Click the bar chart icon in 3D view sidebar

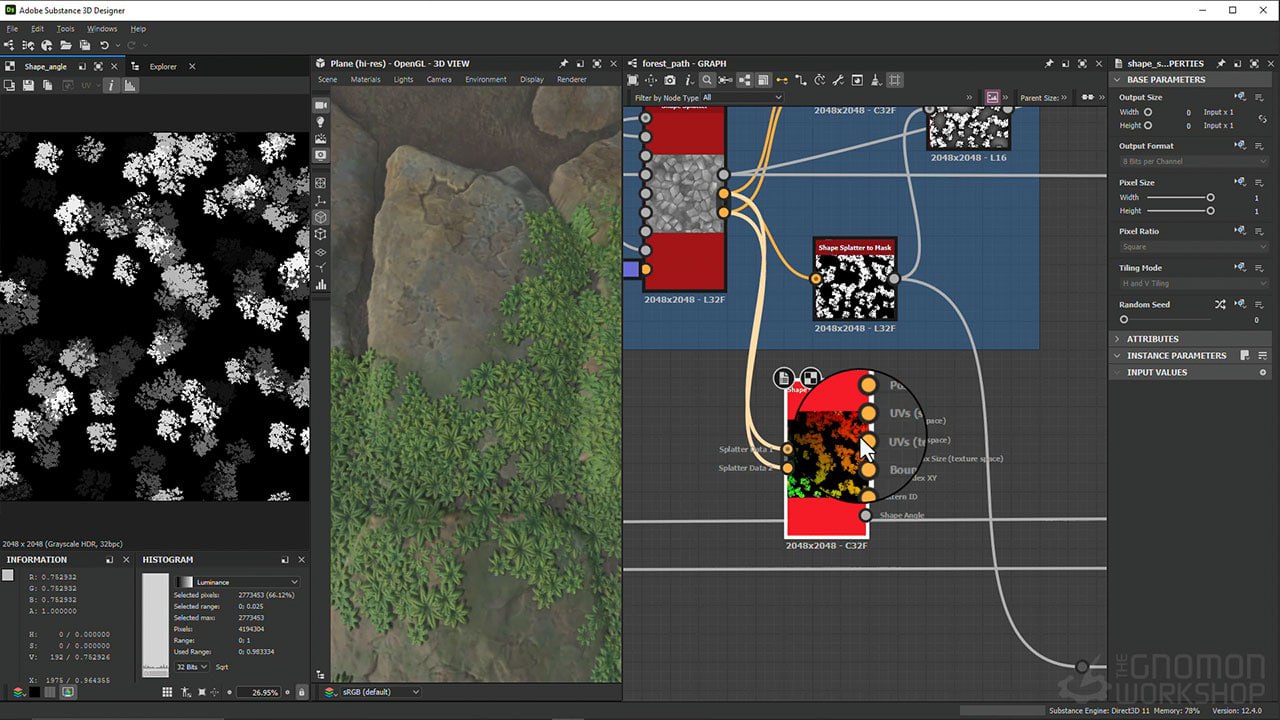(321, 284)
